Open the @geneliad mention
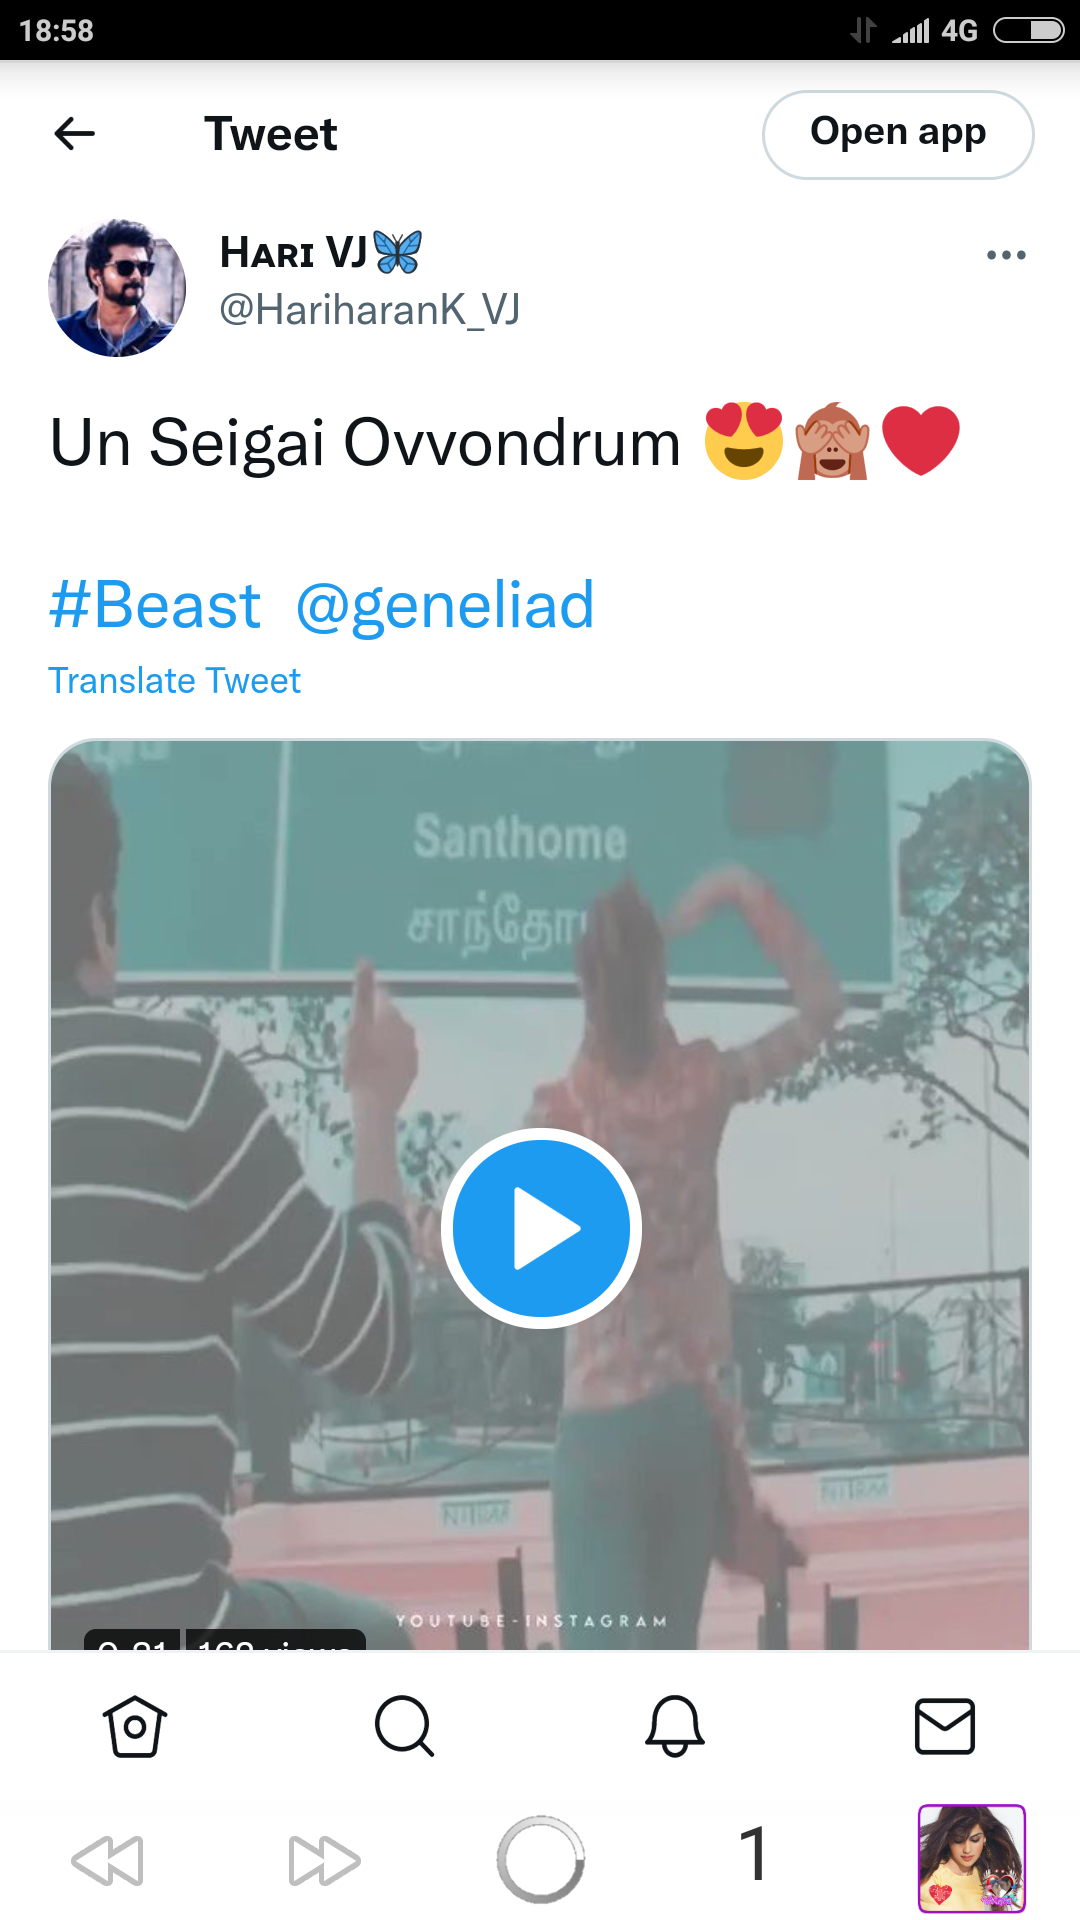The image size is (1080, 1920). pos(445,606)
